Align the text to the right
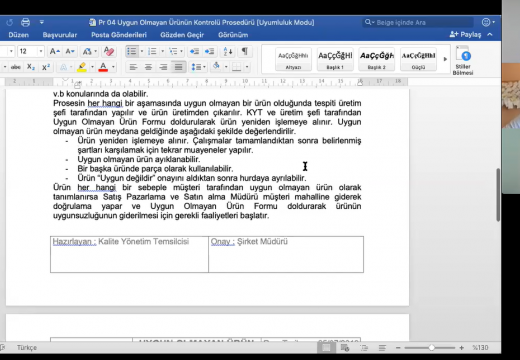The width and height of the screenshot is (520, 360). 163,67
